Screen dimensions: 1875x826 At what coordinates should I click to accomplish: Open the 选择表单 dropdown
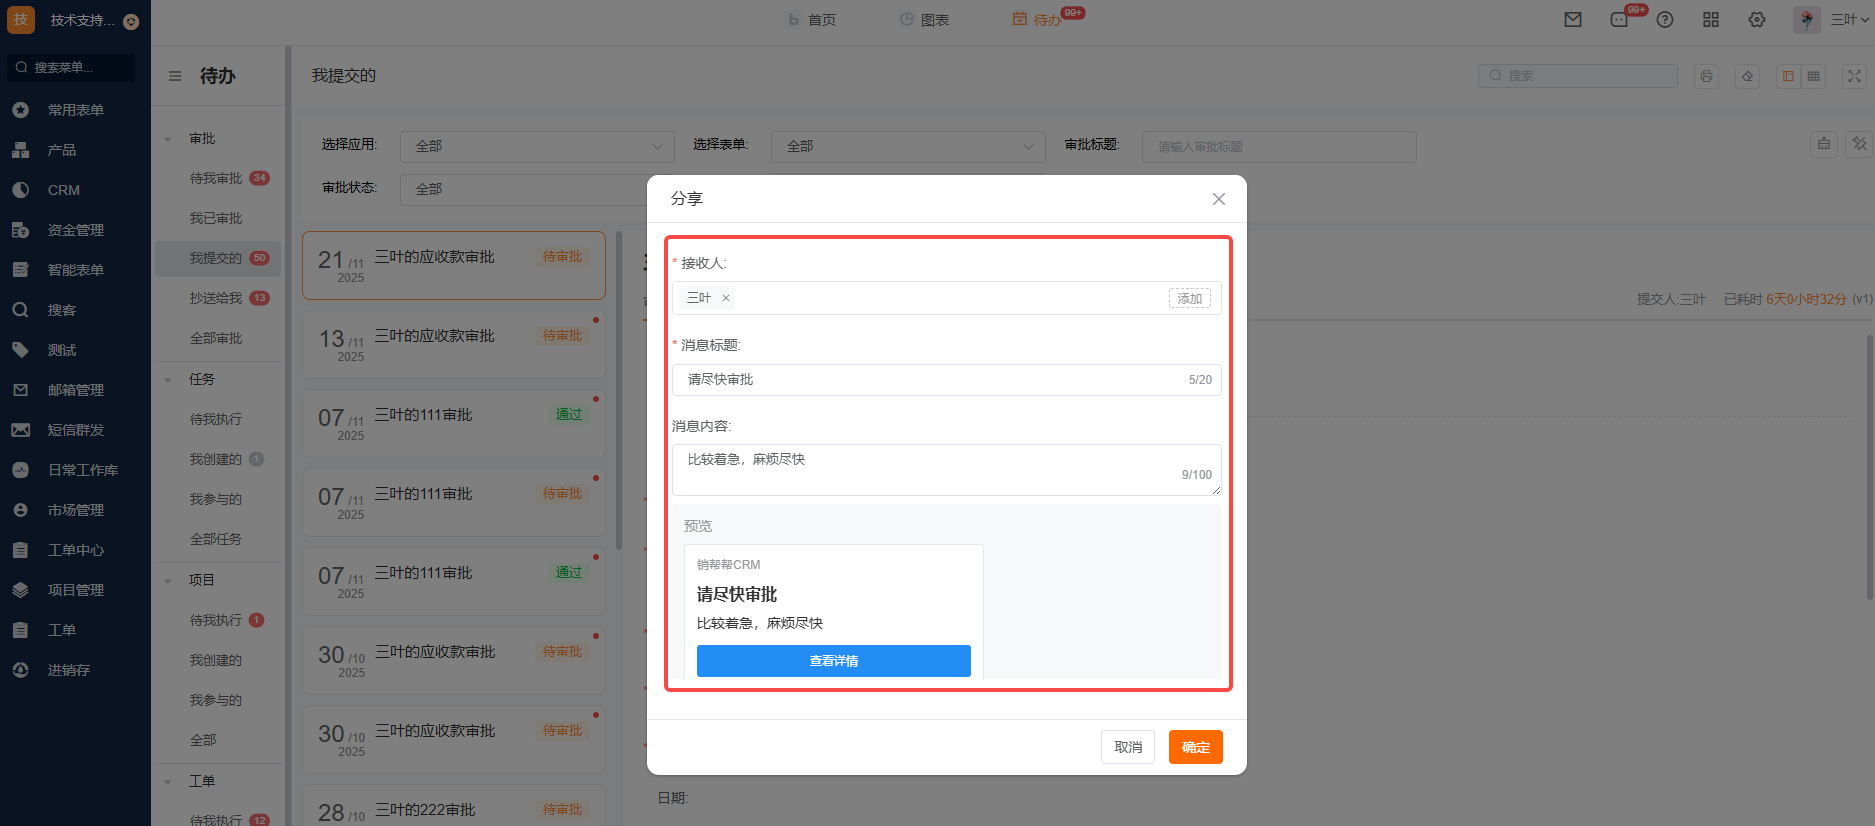pyautogui.click(x=907, y=147)
